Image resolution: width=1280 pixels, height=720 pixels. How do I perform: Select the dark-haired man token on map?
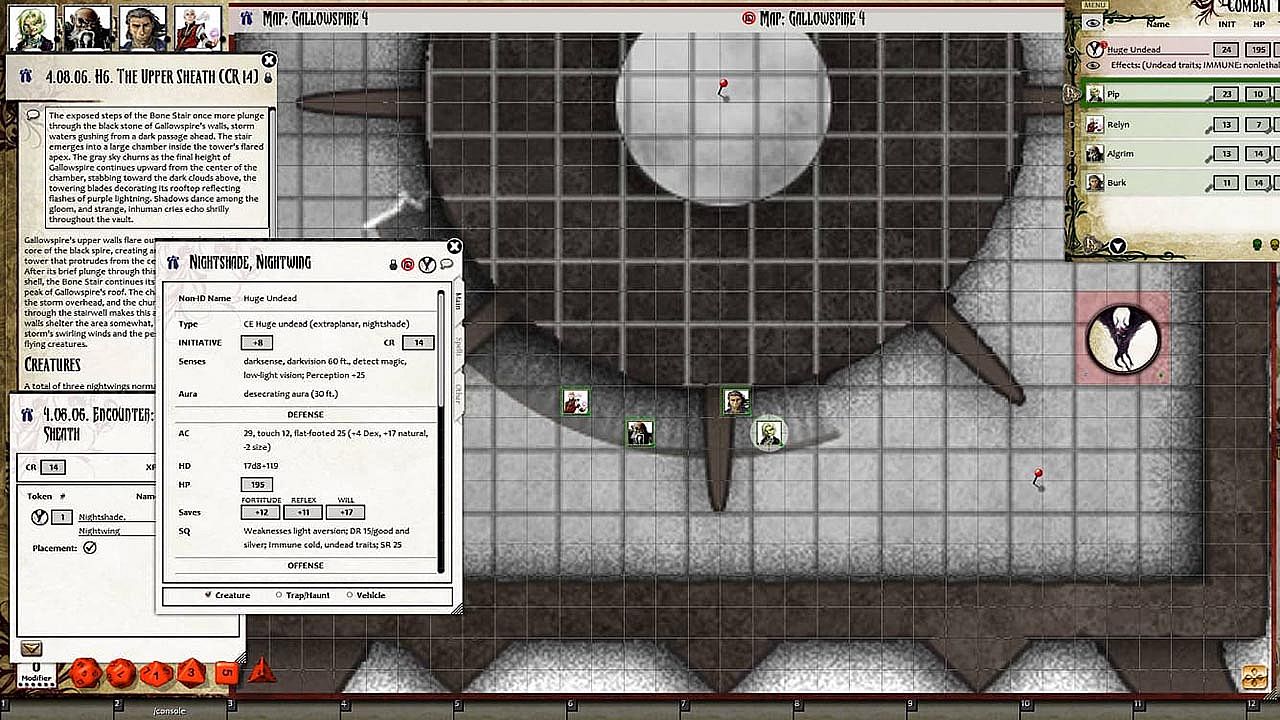[737, 402]
